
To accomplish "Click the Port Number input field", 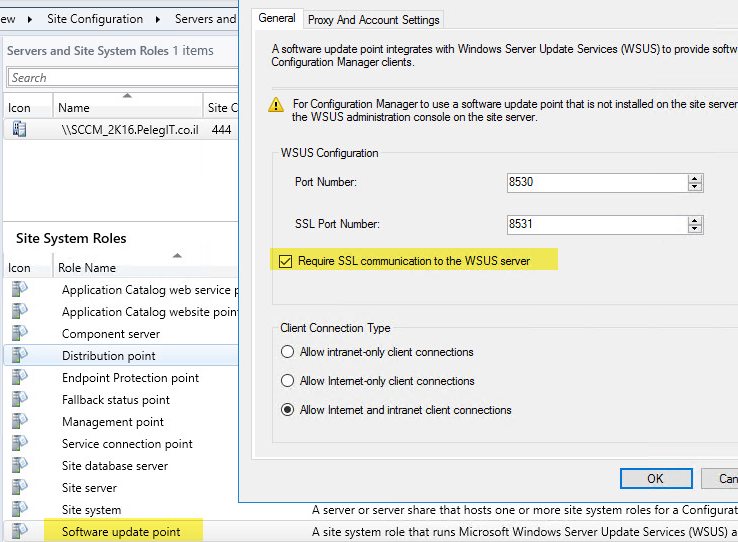I will (597, 183).
